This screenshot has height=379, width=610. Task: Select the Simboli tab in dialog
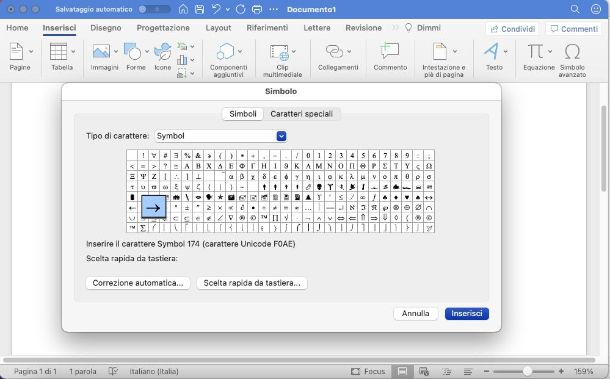click(243, 114)
